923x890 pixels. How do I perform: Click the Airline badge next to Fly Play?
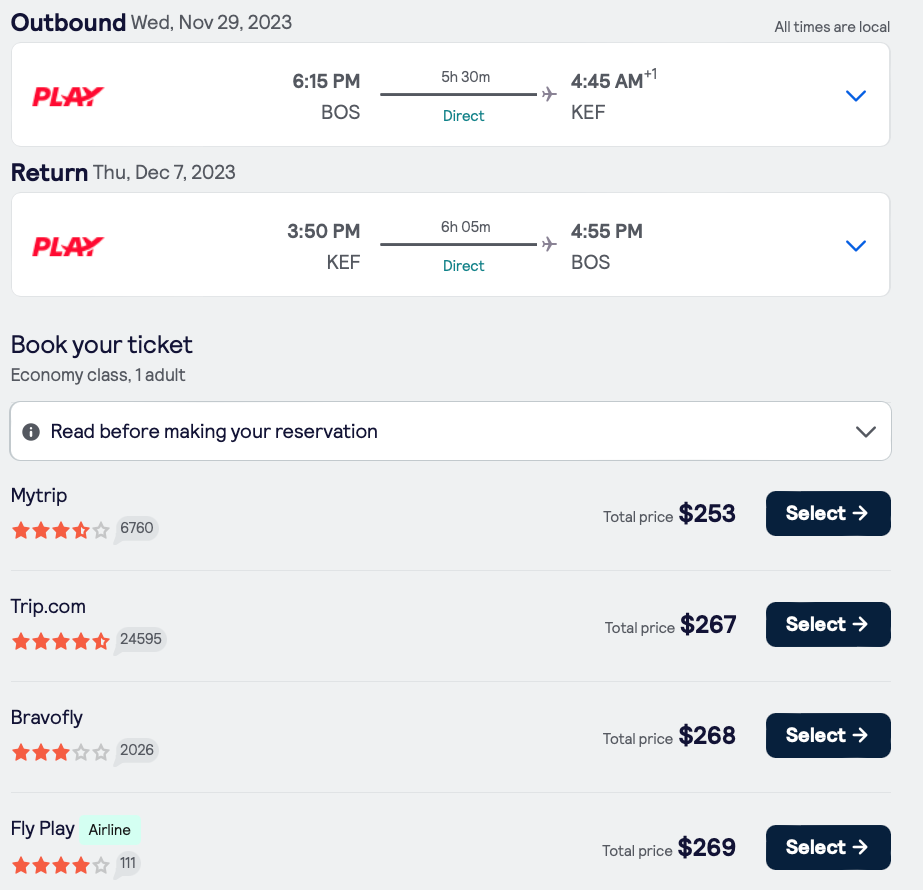coord(110,830)
